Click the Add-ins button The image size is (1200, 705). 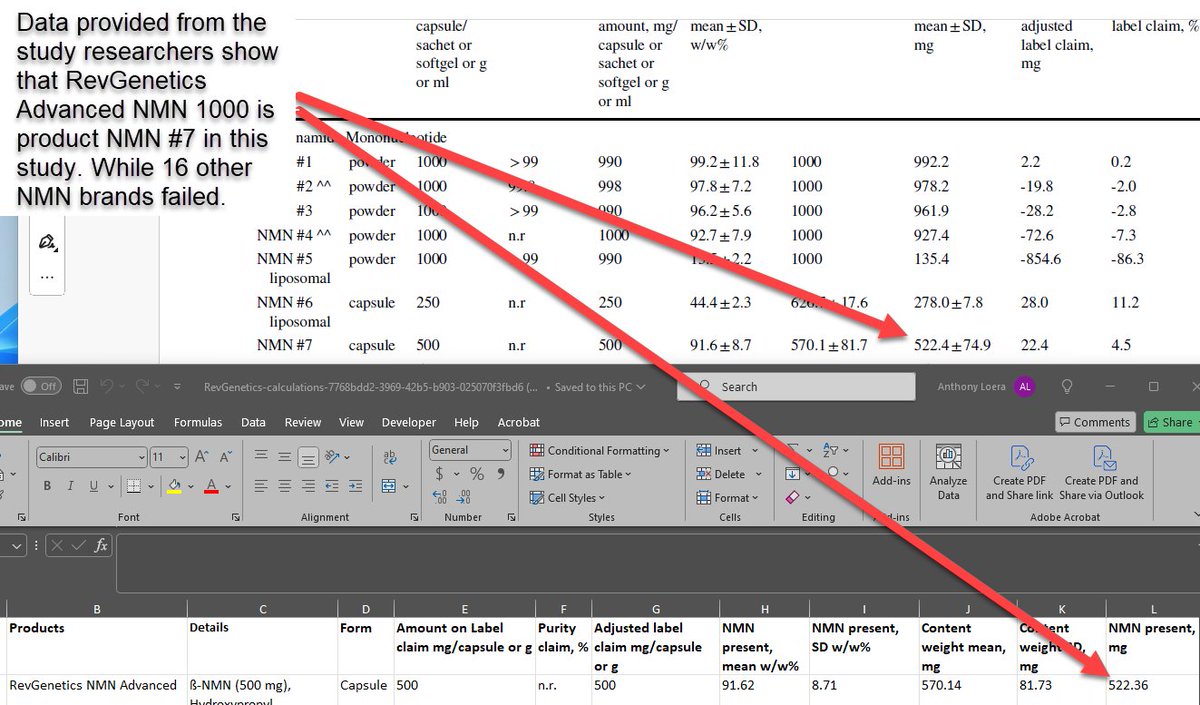pyautogui.click(x=891, y=465)
